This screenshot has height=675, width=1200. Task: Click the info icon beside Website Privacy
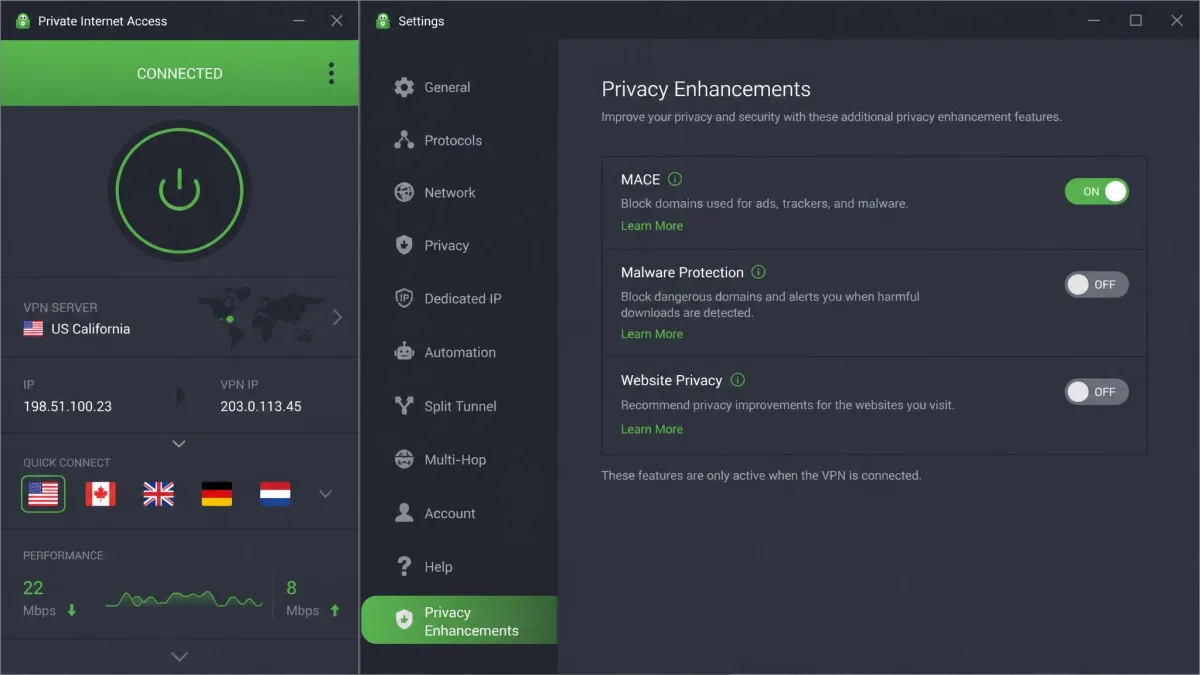coord(738,380)
